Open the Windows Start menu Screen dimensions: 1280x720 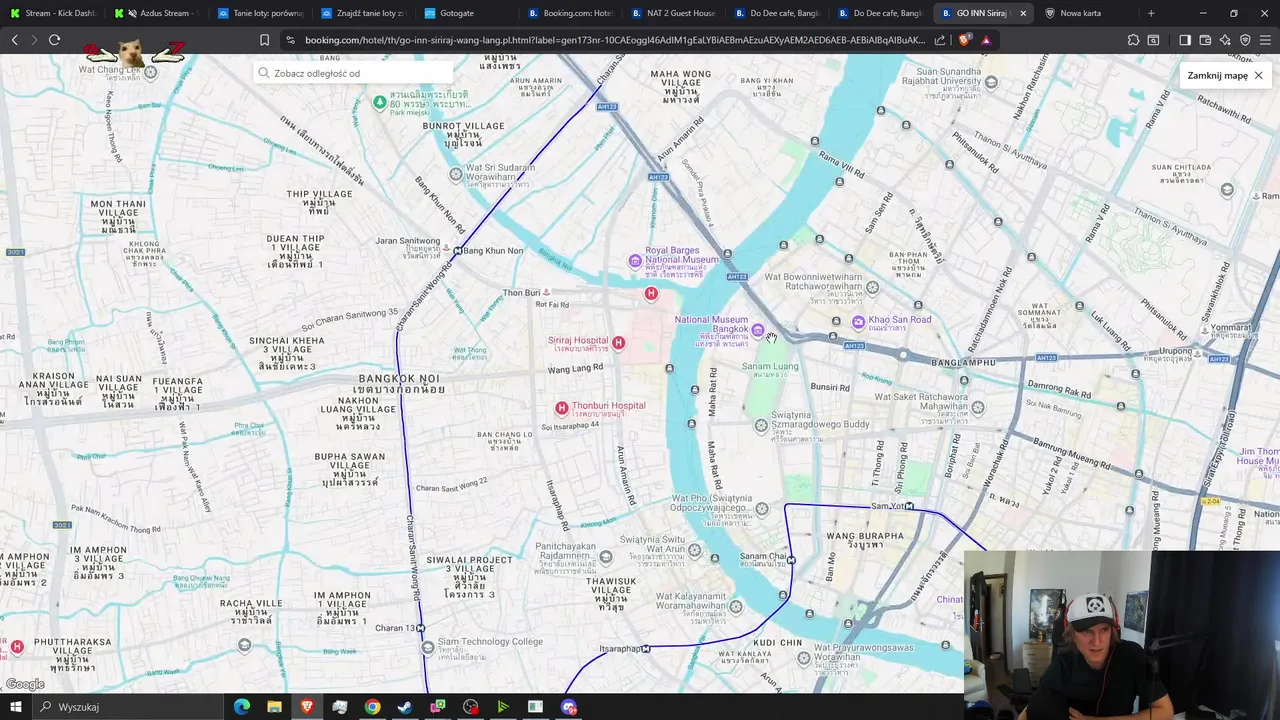point(15,707)
